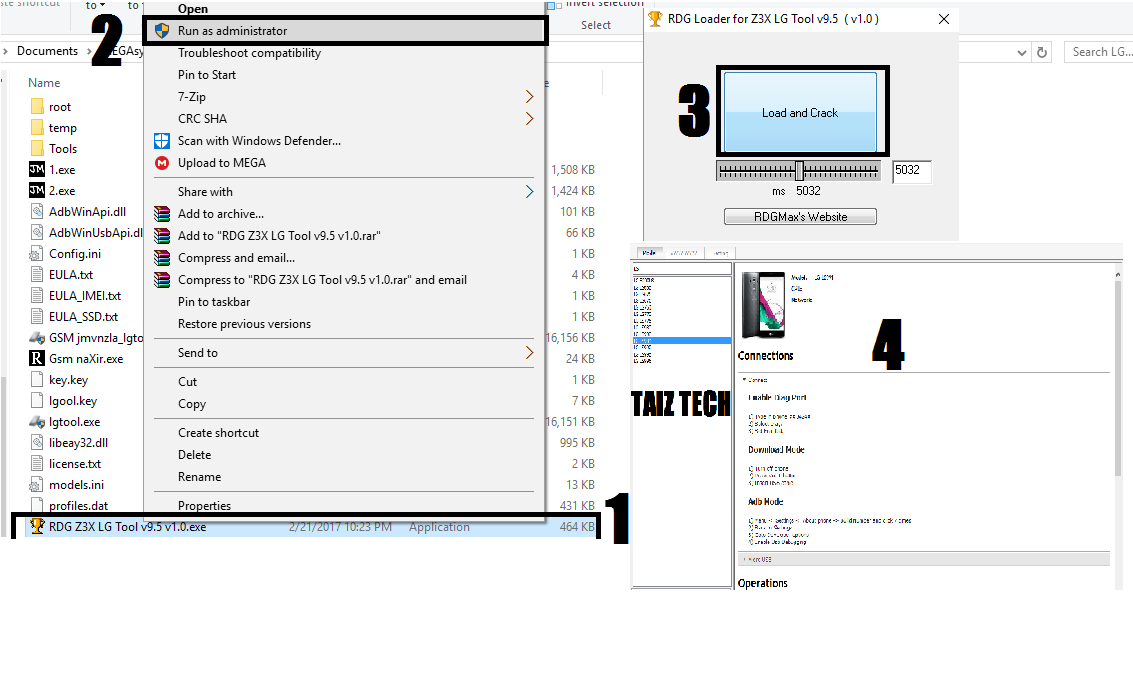Click the MEGA upload icon
The height and width of the screenshot is (684, 1133).
[x=162, y=163]
